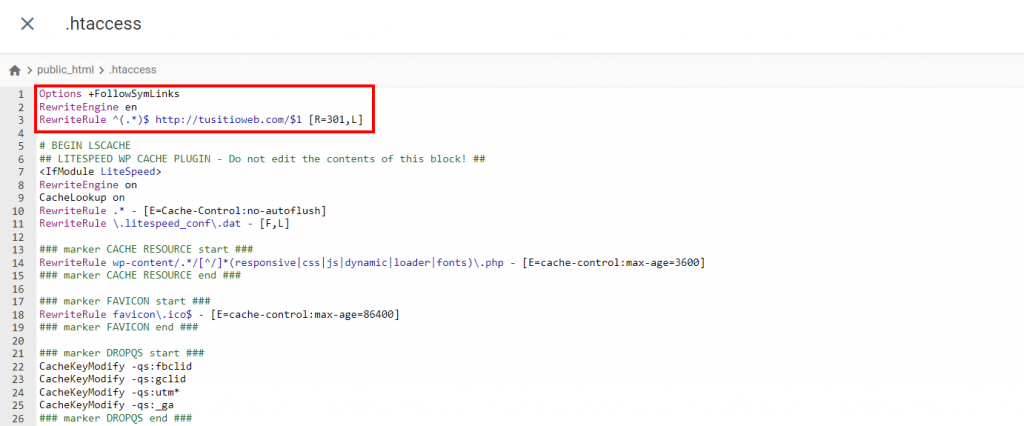Click the Cache-Control:no-autoflush rule
1024x426 pixels.
pyautogui.click(x=183, y=210)
